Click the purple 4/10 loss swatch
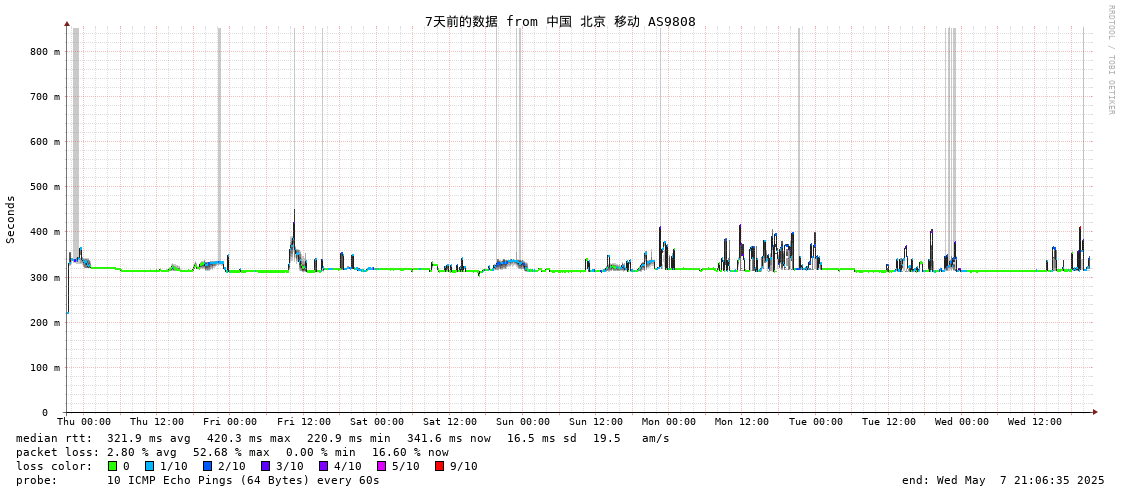The image size is (1121, 494). pos(323,466)
